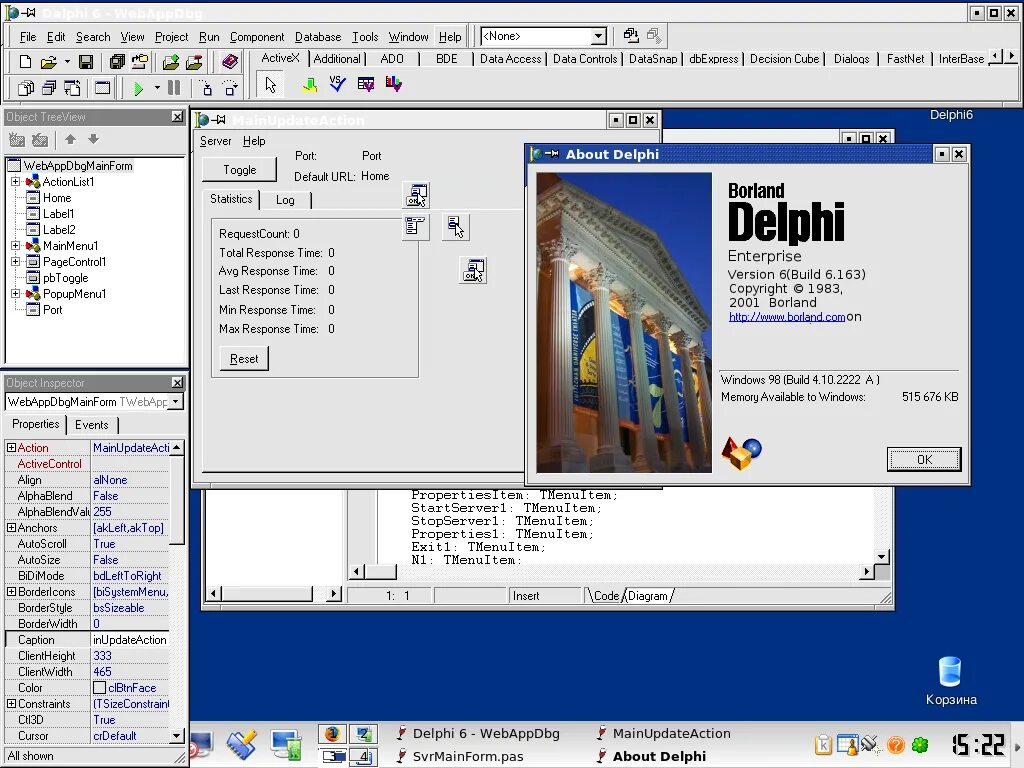This screenshot has width=1024, height=768.
Task: Open the Object Inspector component selector dropdown
Action: coord(175,402)
